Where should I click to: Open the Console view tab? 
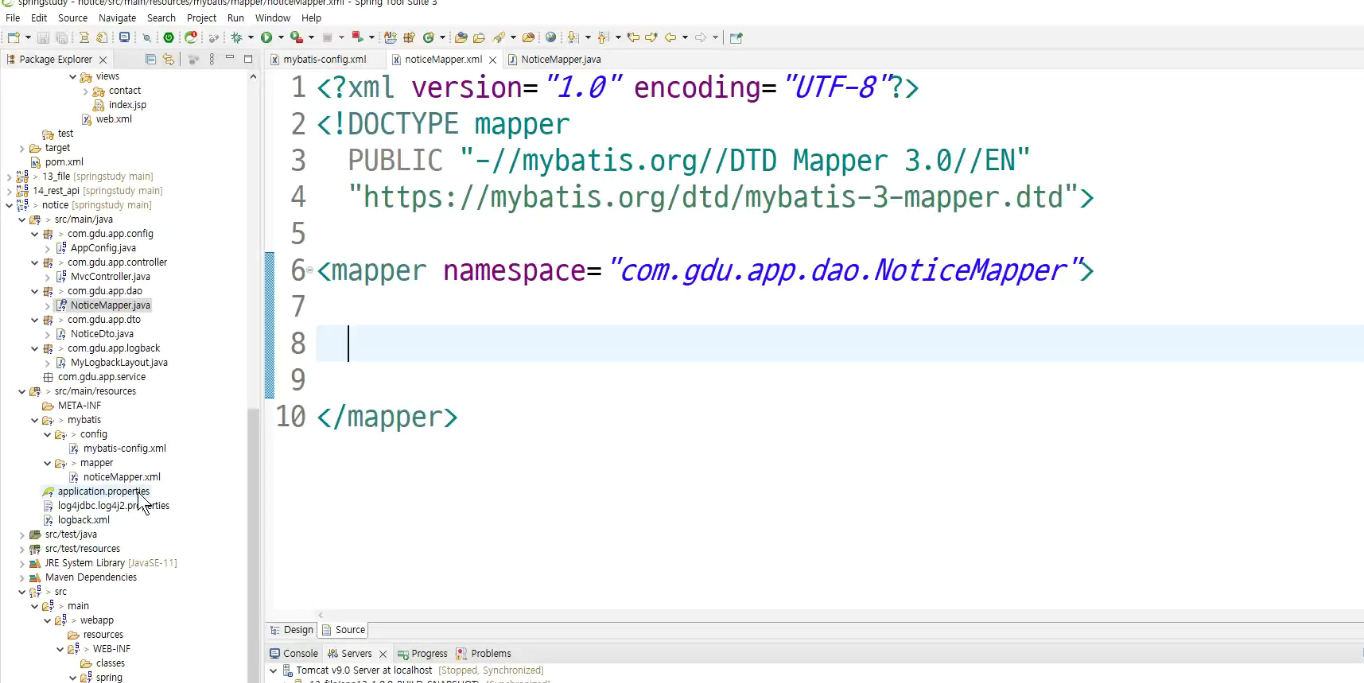[293, 653]
